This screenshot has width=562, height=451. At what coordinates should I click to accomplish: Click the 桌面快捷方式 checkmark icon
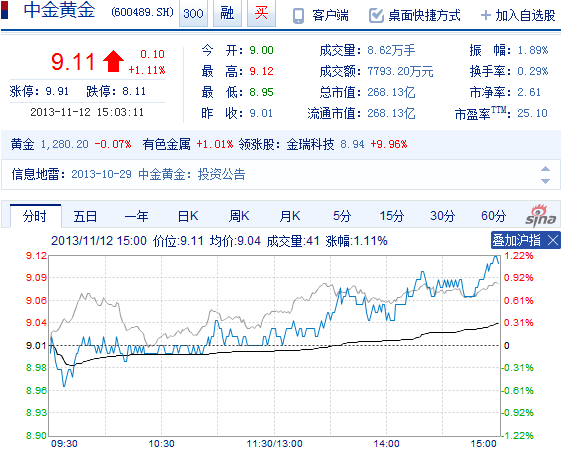[x=376, y=16]
